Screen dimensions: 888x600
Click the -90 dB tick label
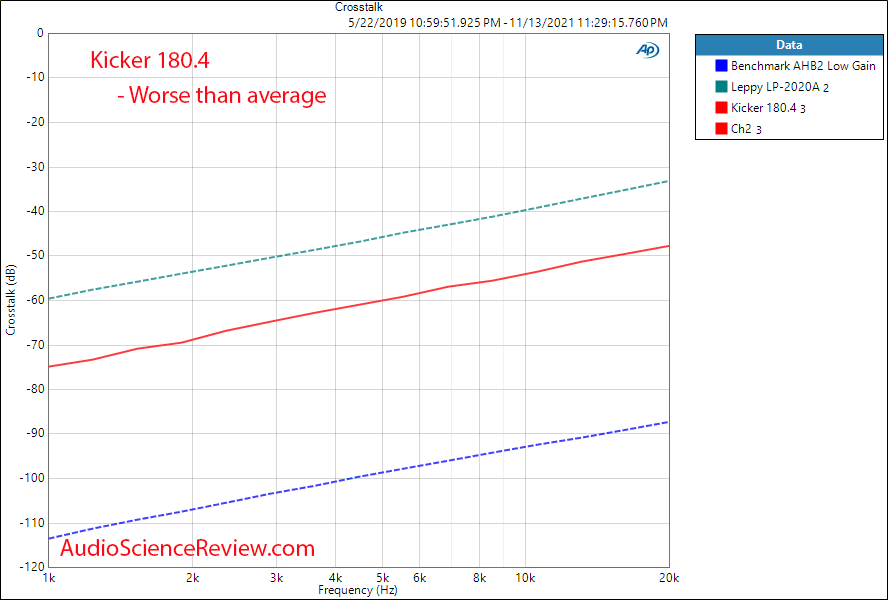pos(33,433)
